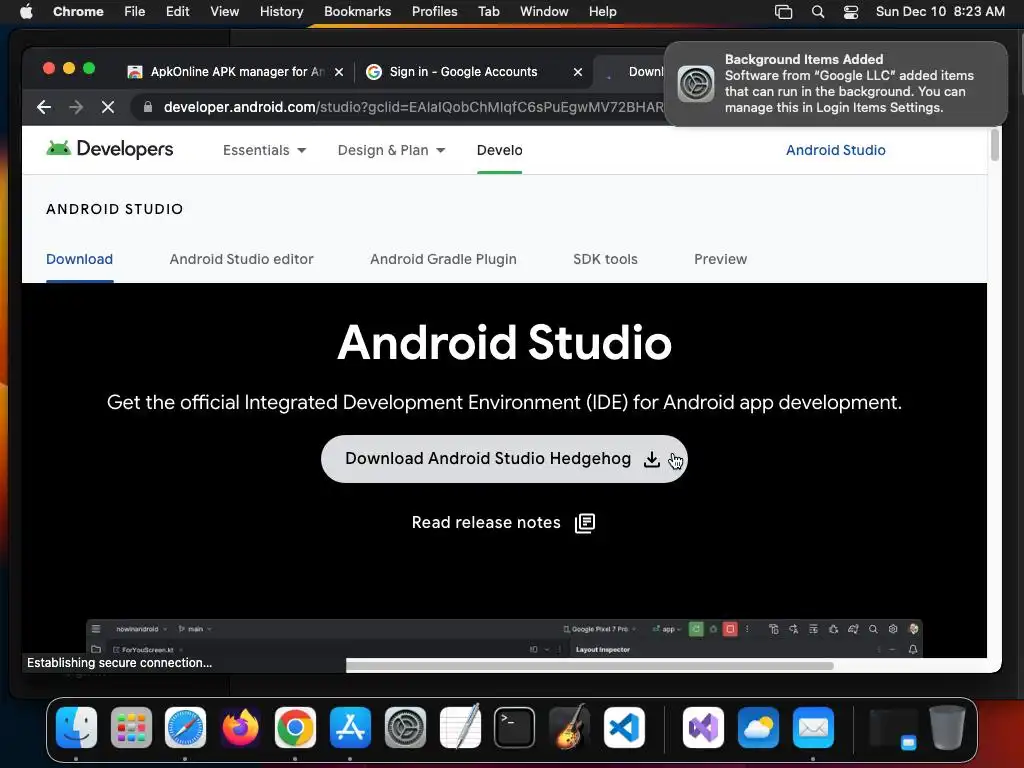Open TextEdit from the Dock
Screen dimensions: 1024x768
pos(460,728)
